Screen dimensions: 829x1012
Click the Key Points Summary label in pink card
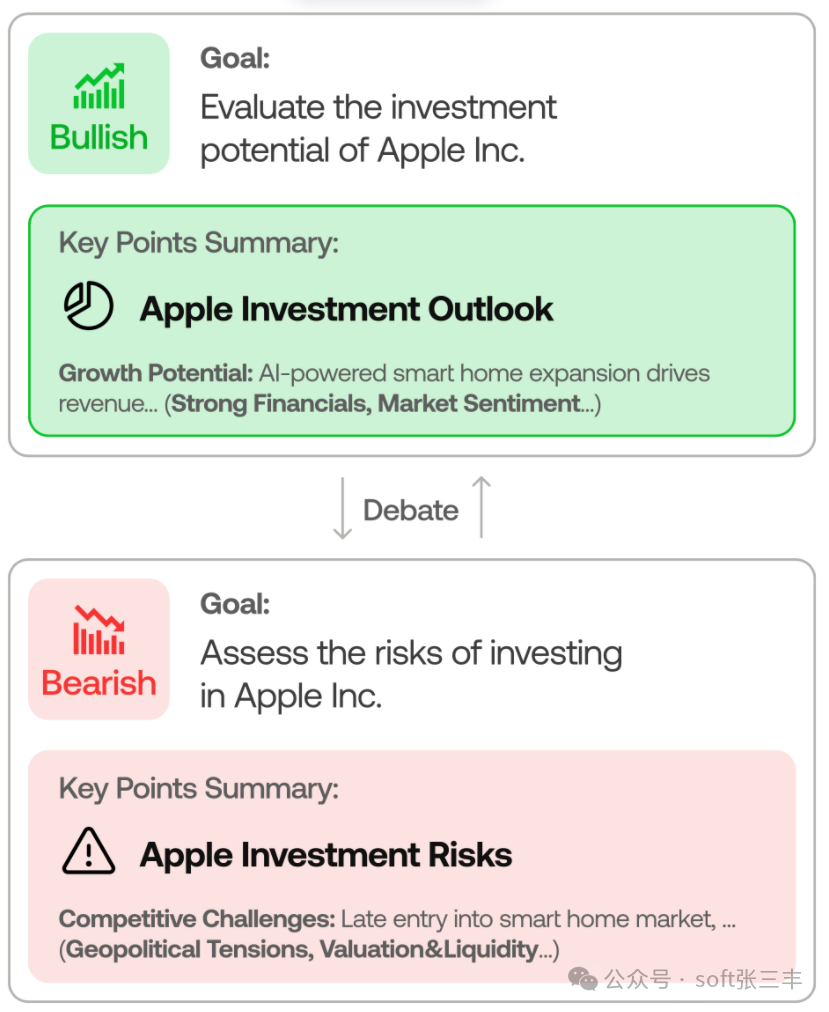tap(198, 788)
